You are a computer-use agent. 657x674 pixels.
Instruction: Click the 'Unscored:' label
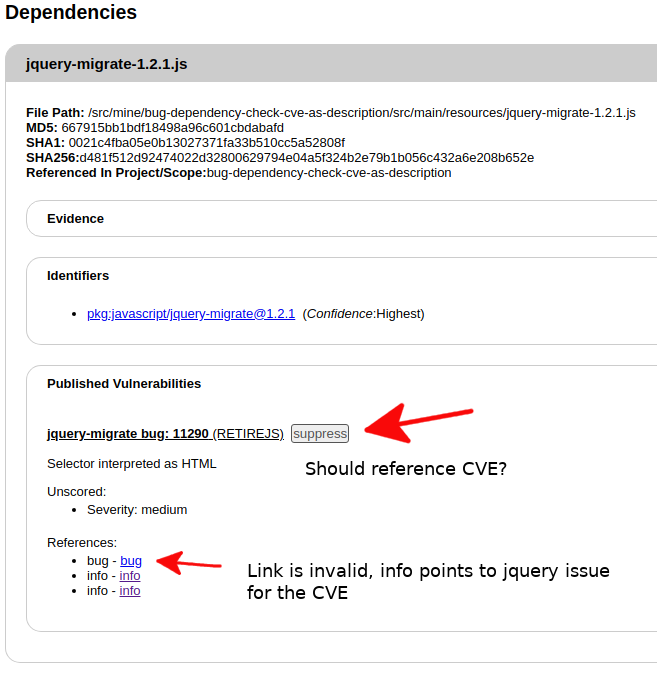coord(77,492)
